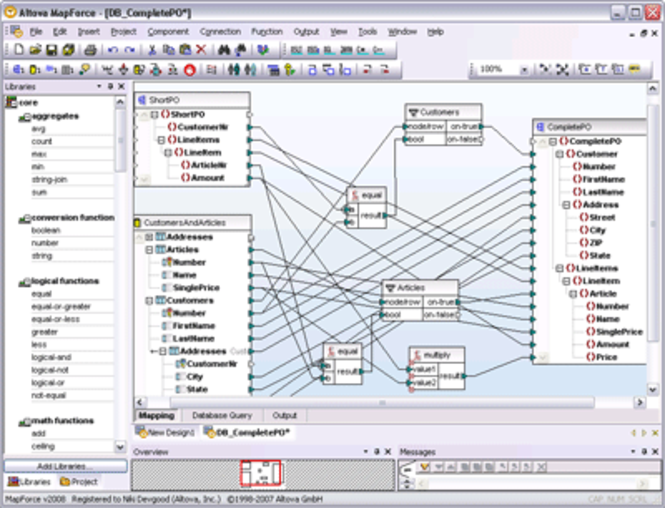Screen dimensions: 665x508
Task: Open the 100% zoom dropdown
Action: click(x=524, y=70)
